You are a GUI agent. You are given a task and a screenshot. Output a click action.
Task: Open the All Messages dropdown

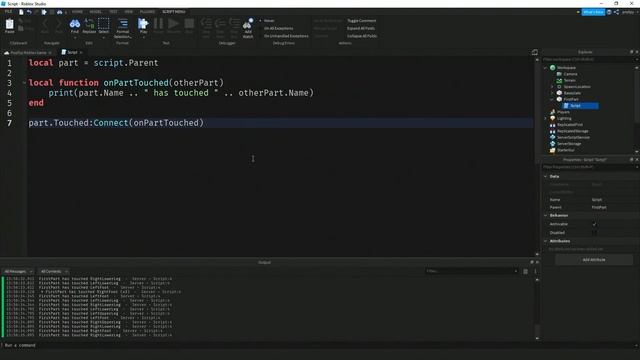coord(18,271)
